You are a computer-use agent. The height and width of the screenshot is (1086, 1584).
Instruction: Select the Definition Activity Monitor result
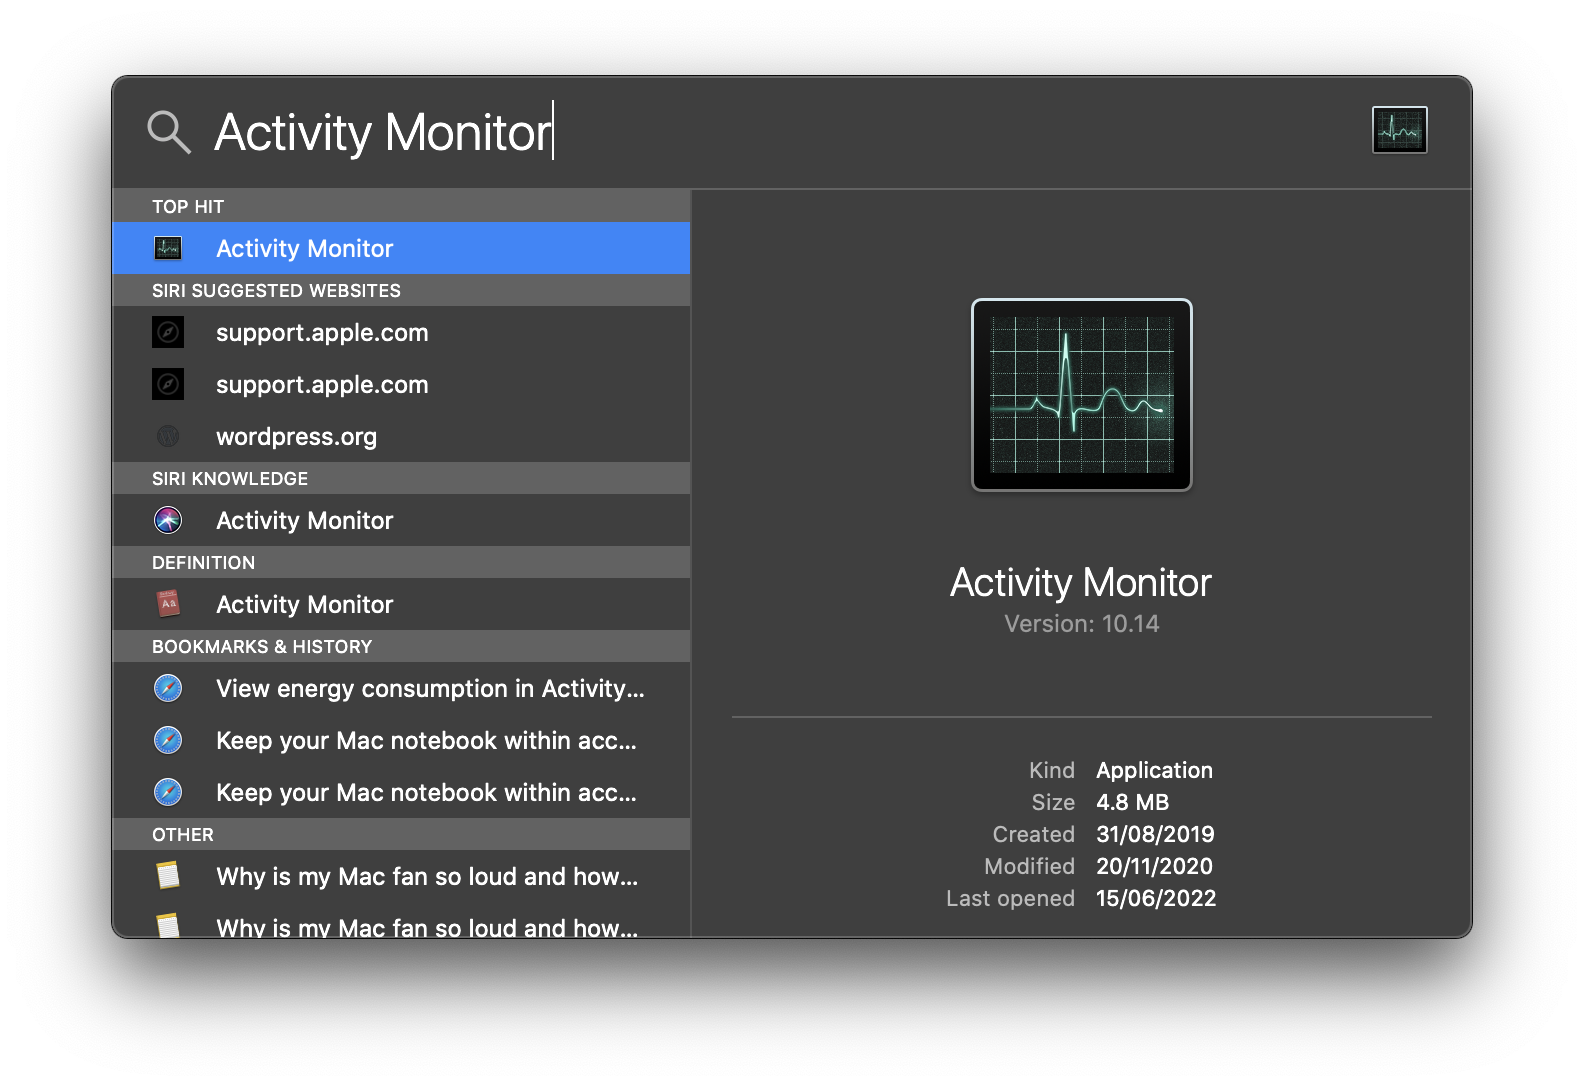click(x=401, y=604)
